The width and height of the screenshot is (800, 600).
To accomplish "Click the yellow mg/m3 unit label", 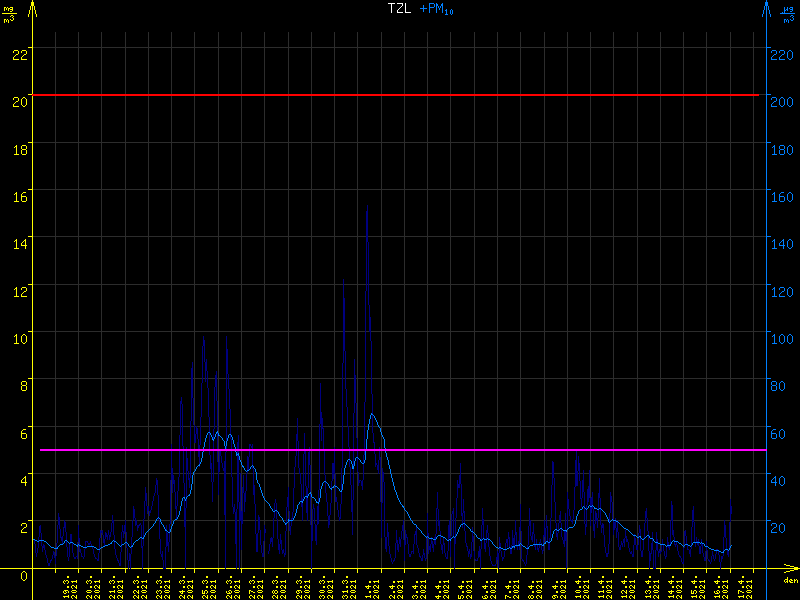I will pos(10,13).
